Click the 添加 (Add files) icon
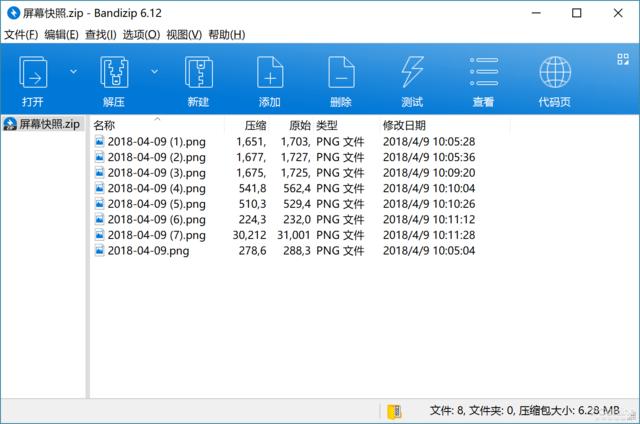The height and width of the screenshot is (424, 640). (269, 74)
